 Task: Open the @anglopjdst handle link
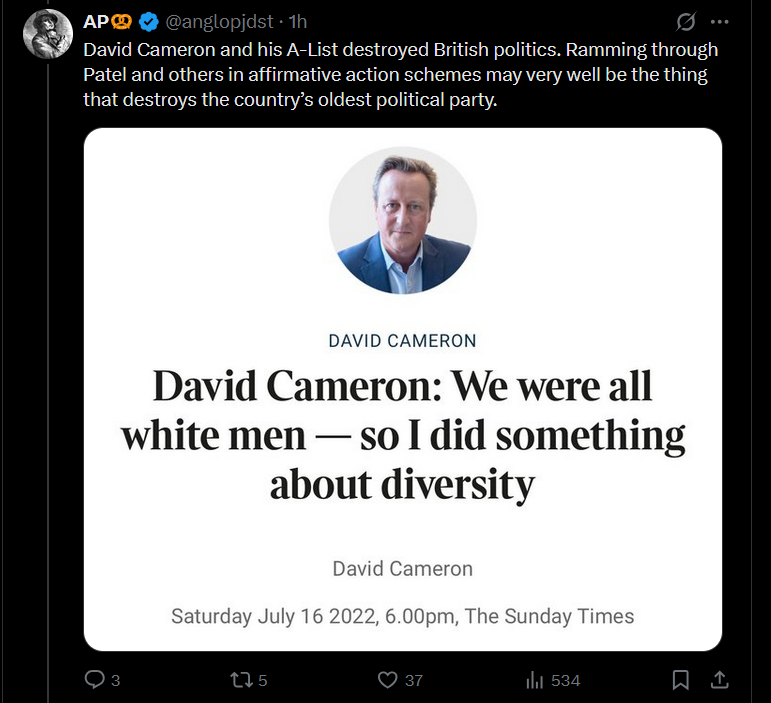(219, 20)
